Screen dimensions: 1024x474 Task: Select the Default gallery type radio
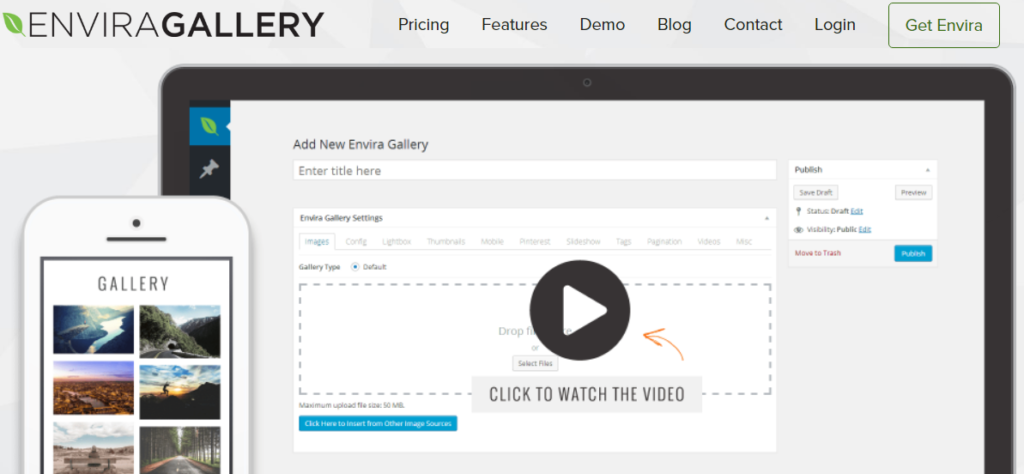point(355,266)
